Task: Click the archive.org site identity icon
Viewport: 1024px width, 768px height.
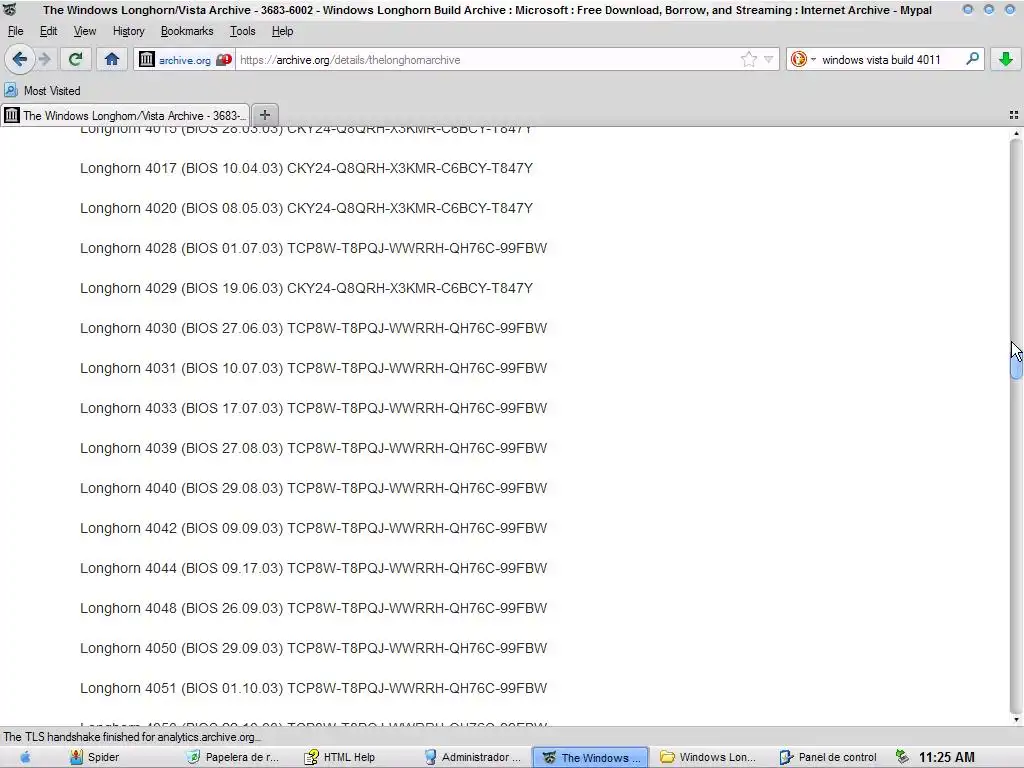Action: point(147,59)
